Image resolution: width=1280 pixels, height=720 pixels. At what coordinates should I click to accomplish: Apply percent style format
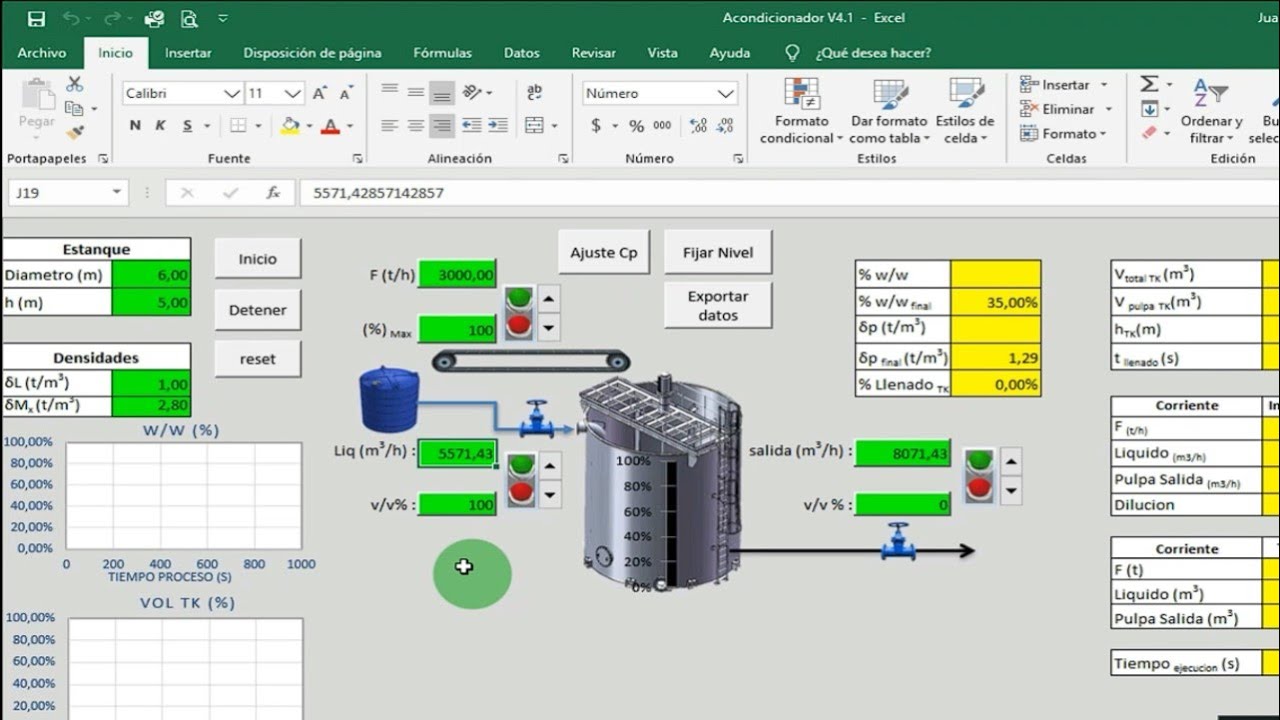click(636, 126)
